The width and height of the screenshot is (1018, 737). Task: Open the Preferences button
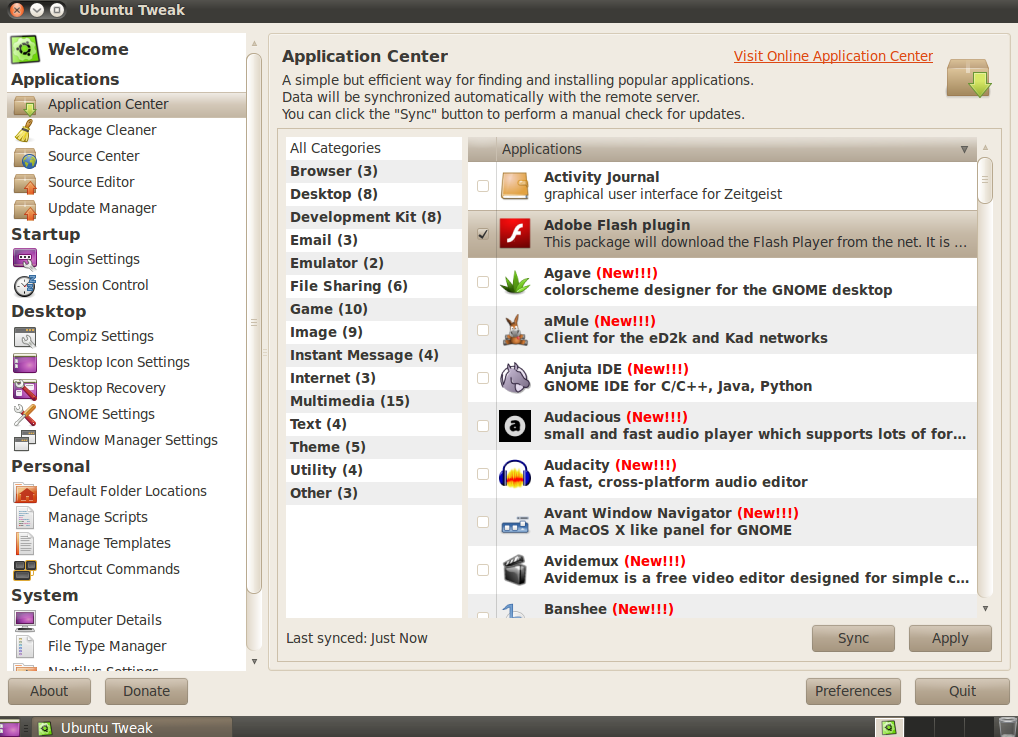point(853,692)
